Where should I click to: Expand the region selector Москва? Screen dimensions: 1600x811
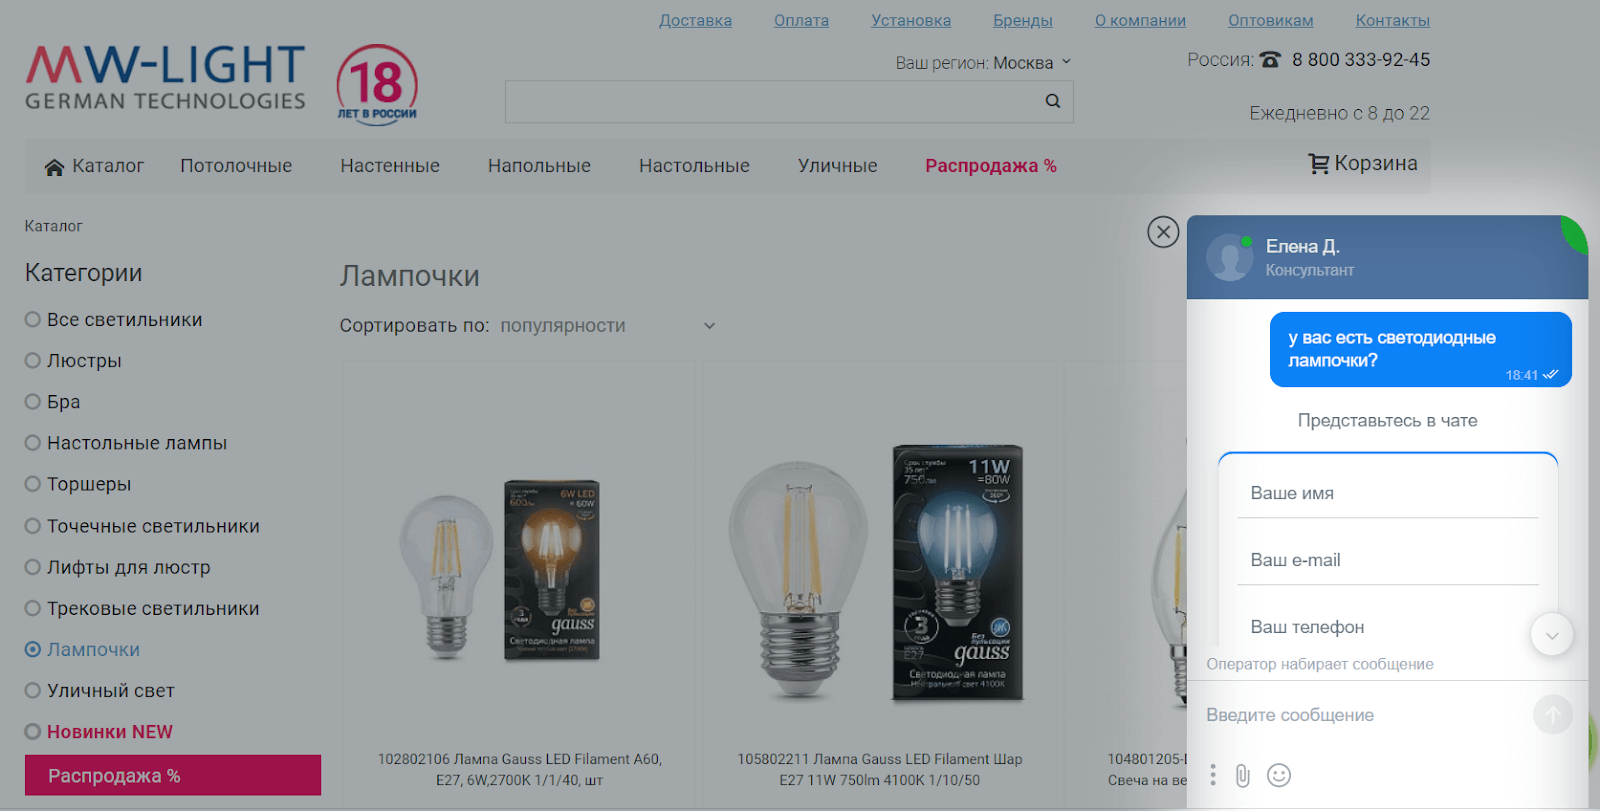point(1032,63)
